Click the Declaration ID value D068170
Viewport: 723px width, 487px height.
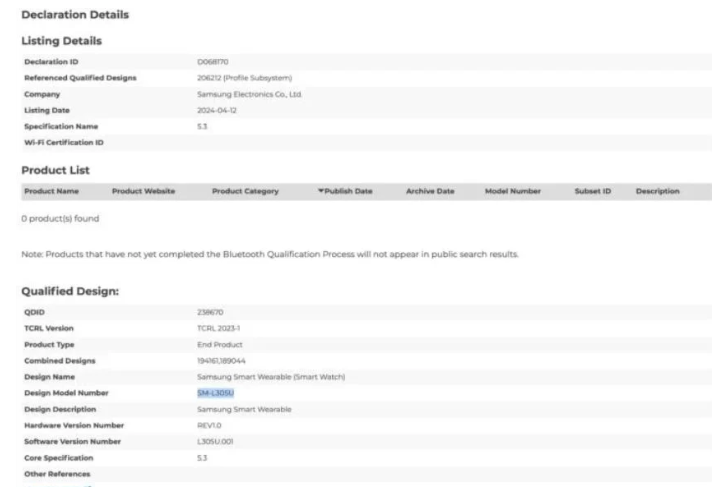coord(213,62)
